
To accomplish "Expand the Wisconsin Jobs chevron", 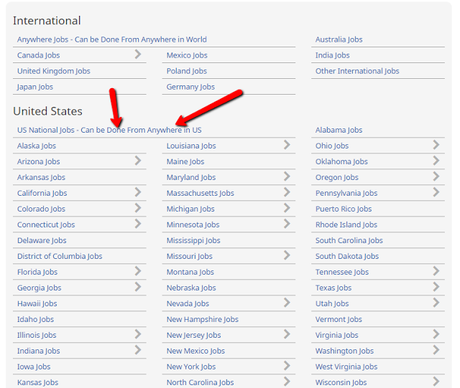I will pyautogui.click(x=436, y=382).
